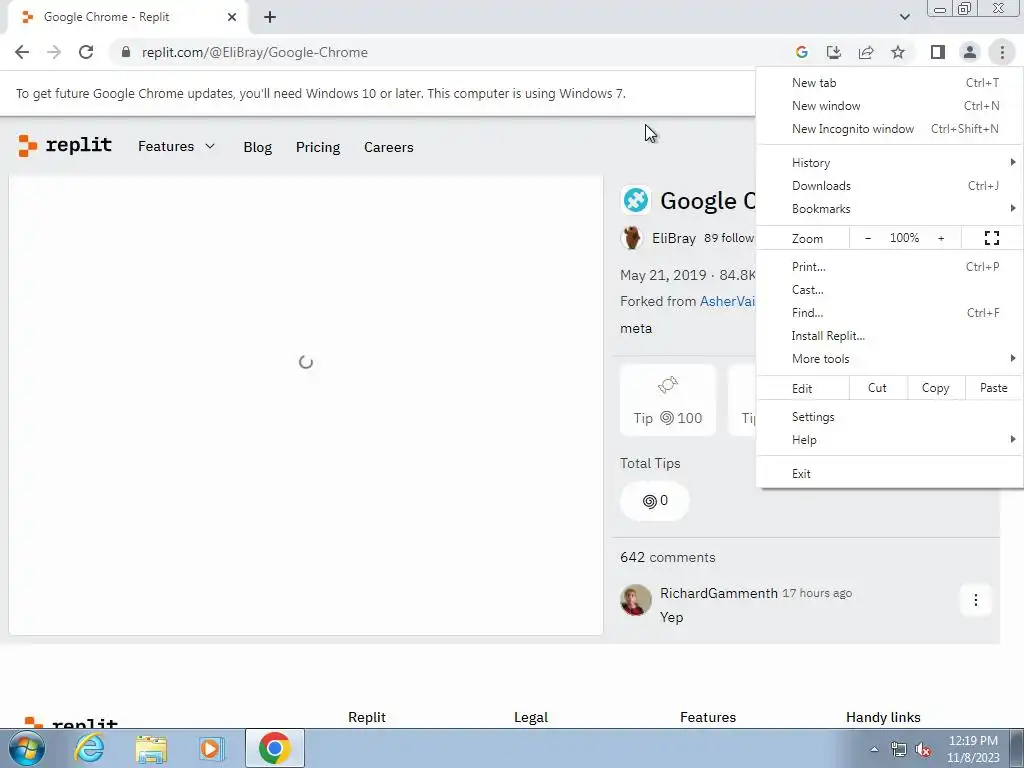
Task: Open the EliBray username link
Action: click(674, 238)
